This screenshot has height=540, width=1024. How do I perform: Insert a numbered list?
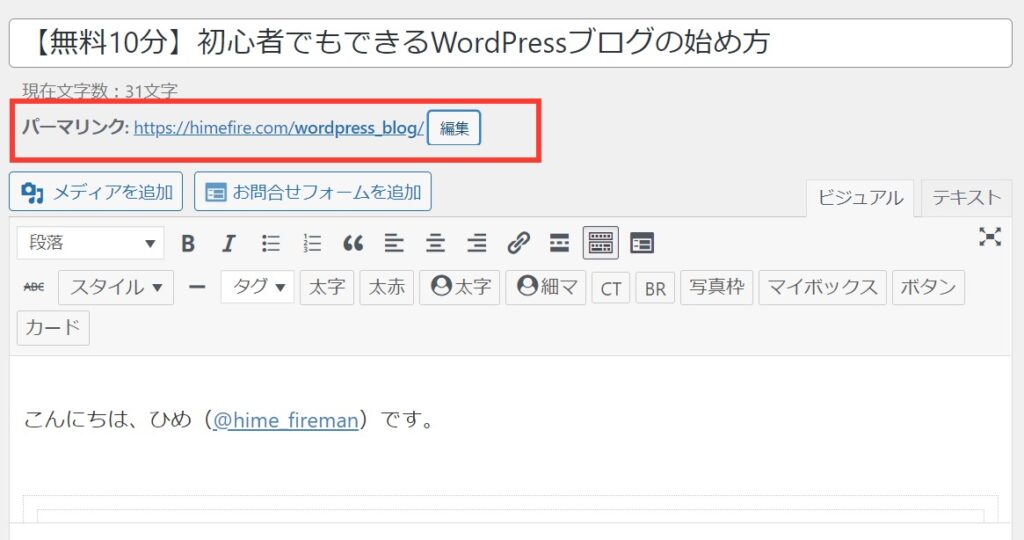pyautogui.click(x=312, y=244)
